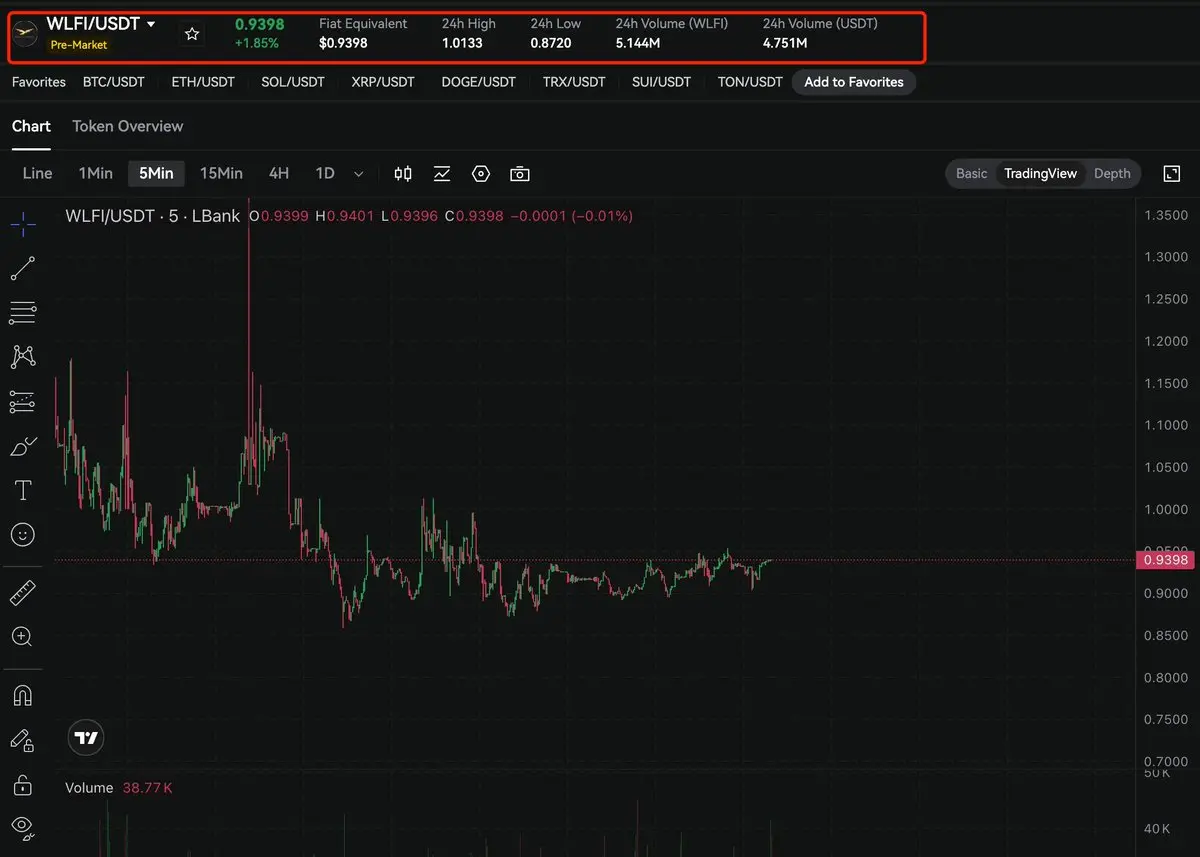Open chart settings hexagon icon
Image resolution: width=1200 pixels, height=857 pixels.
pos(481,174)
